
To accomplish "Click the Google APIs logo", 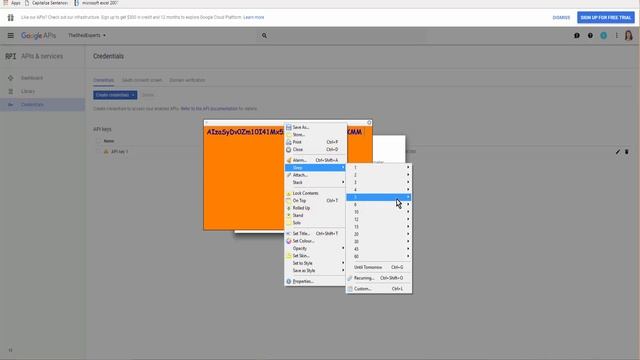I will click(x=38, y=36).
